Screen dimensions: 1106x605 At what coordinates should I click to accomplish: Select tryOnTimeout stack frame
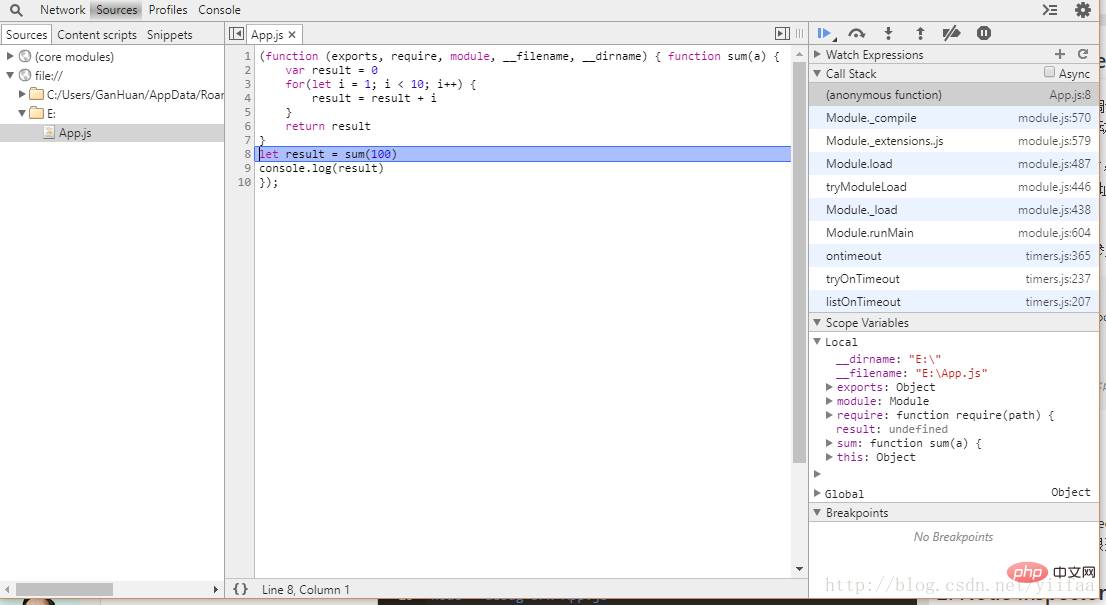pyautogui.click(x=954, y=279)
